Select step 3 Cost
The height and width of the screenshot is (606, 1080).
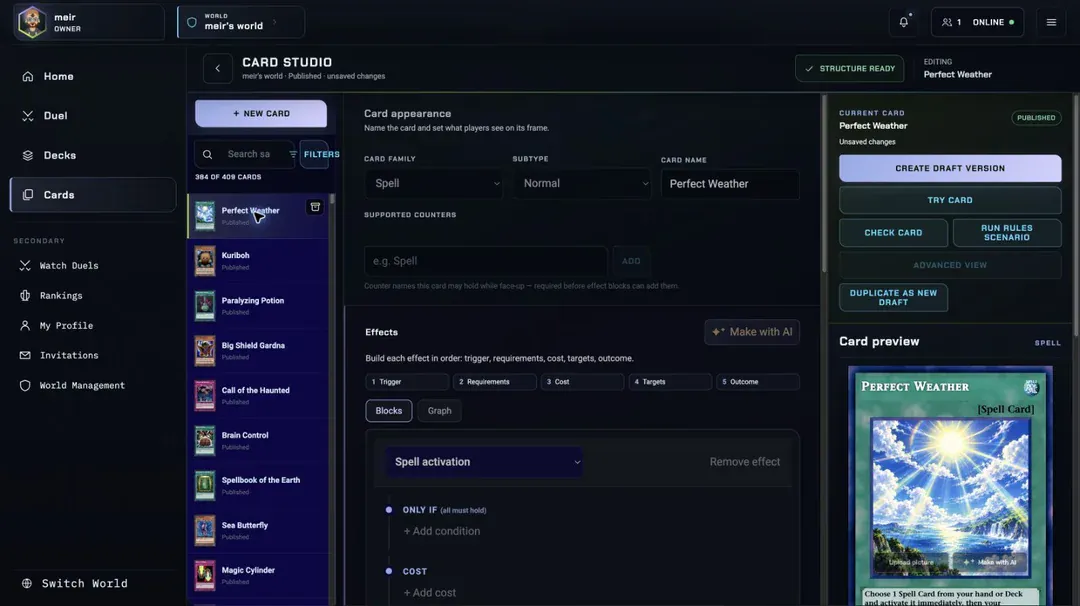582,382
